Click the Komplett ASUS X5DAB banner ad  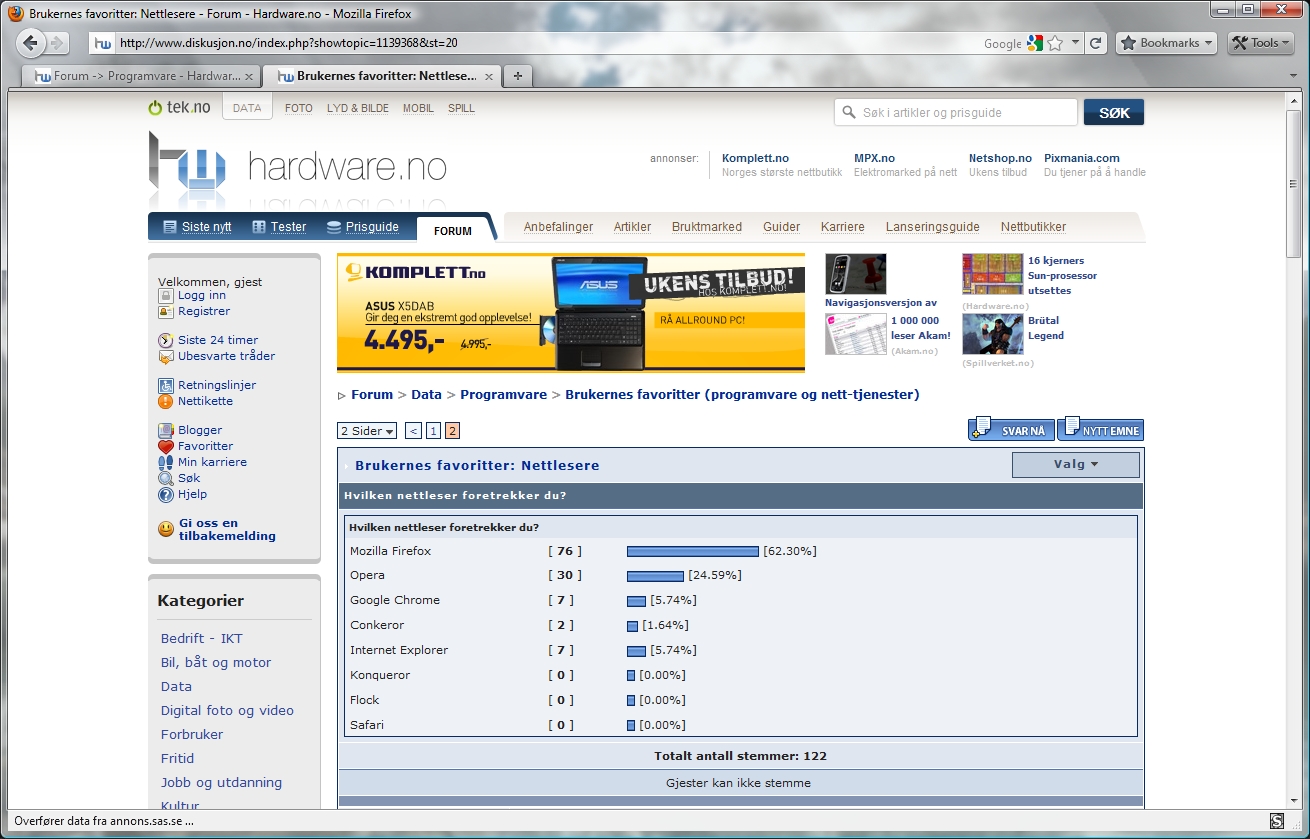coord(571,312)
